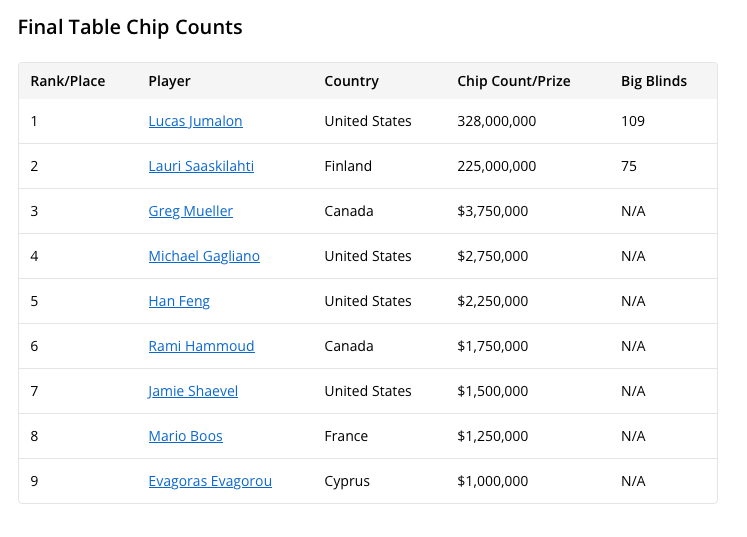Click the 328,000,000 chip count cell

point(496,121)
